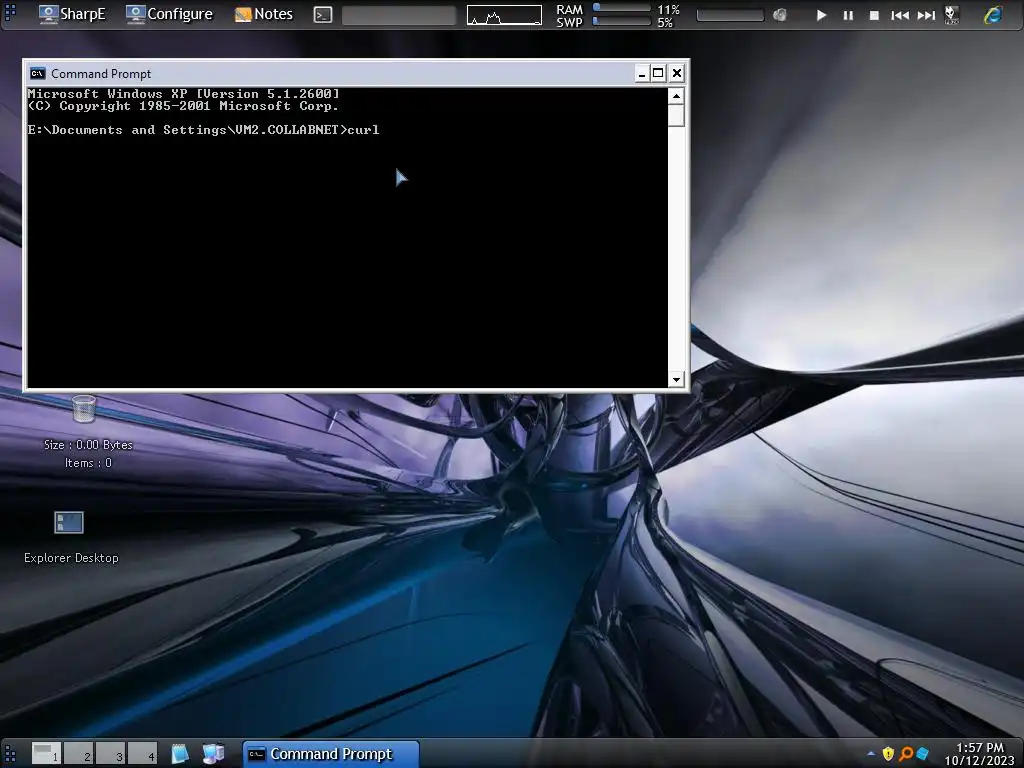This screenshot has width=1024, height=768.
Task: Switch to virtual desktop 2
Action: 78,753
